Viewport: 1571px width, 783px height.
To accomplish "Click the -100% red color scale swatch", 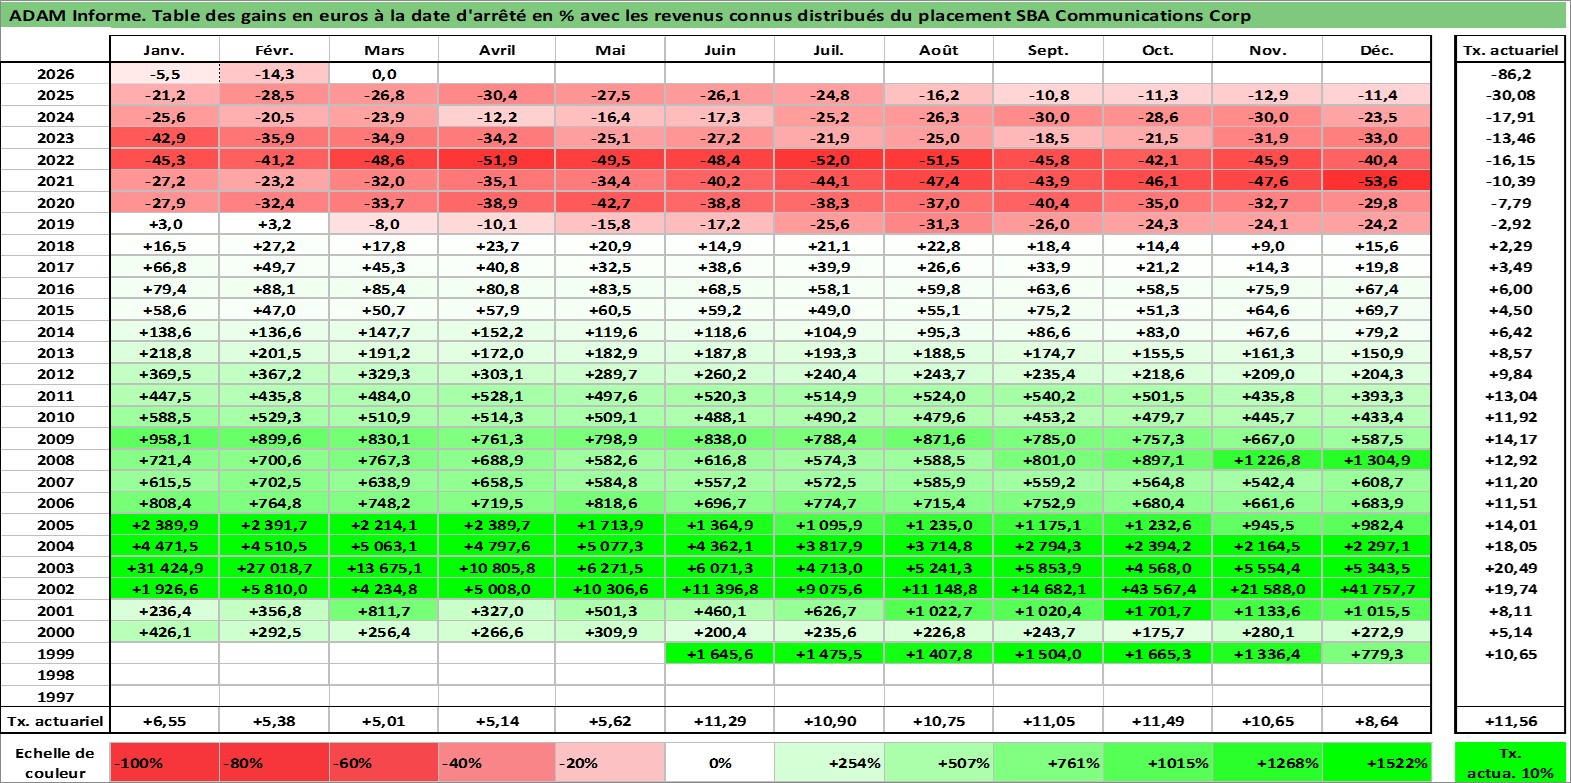I will [164, 762].
